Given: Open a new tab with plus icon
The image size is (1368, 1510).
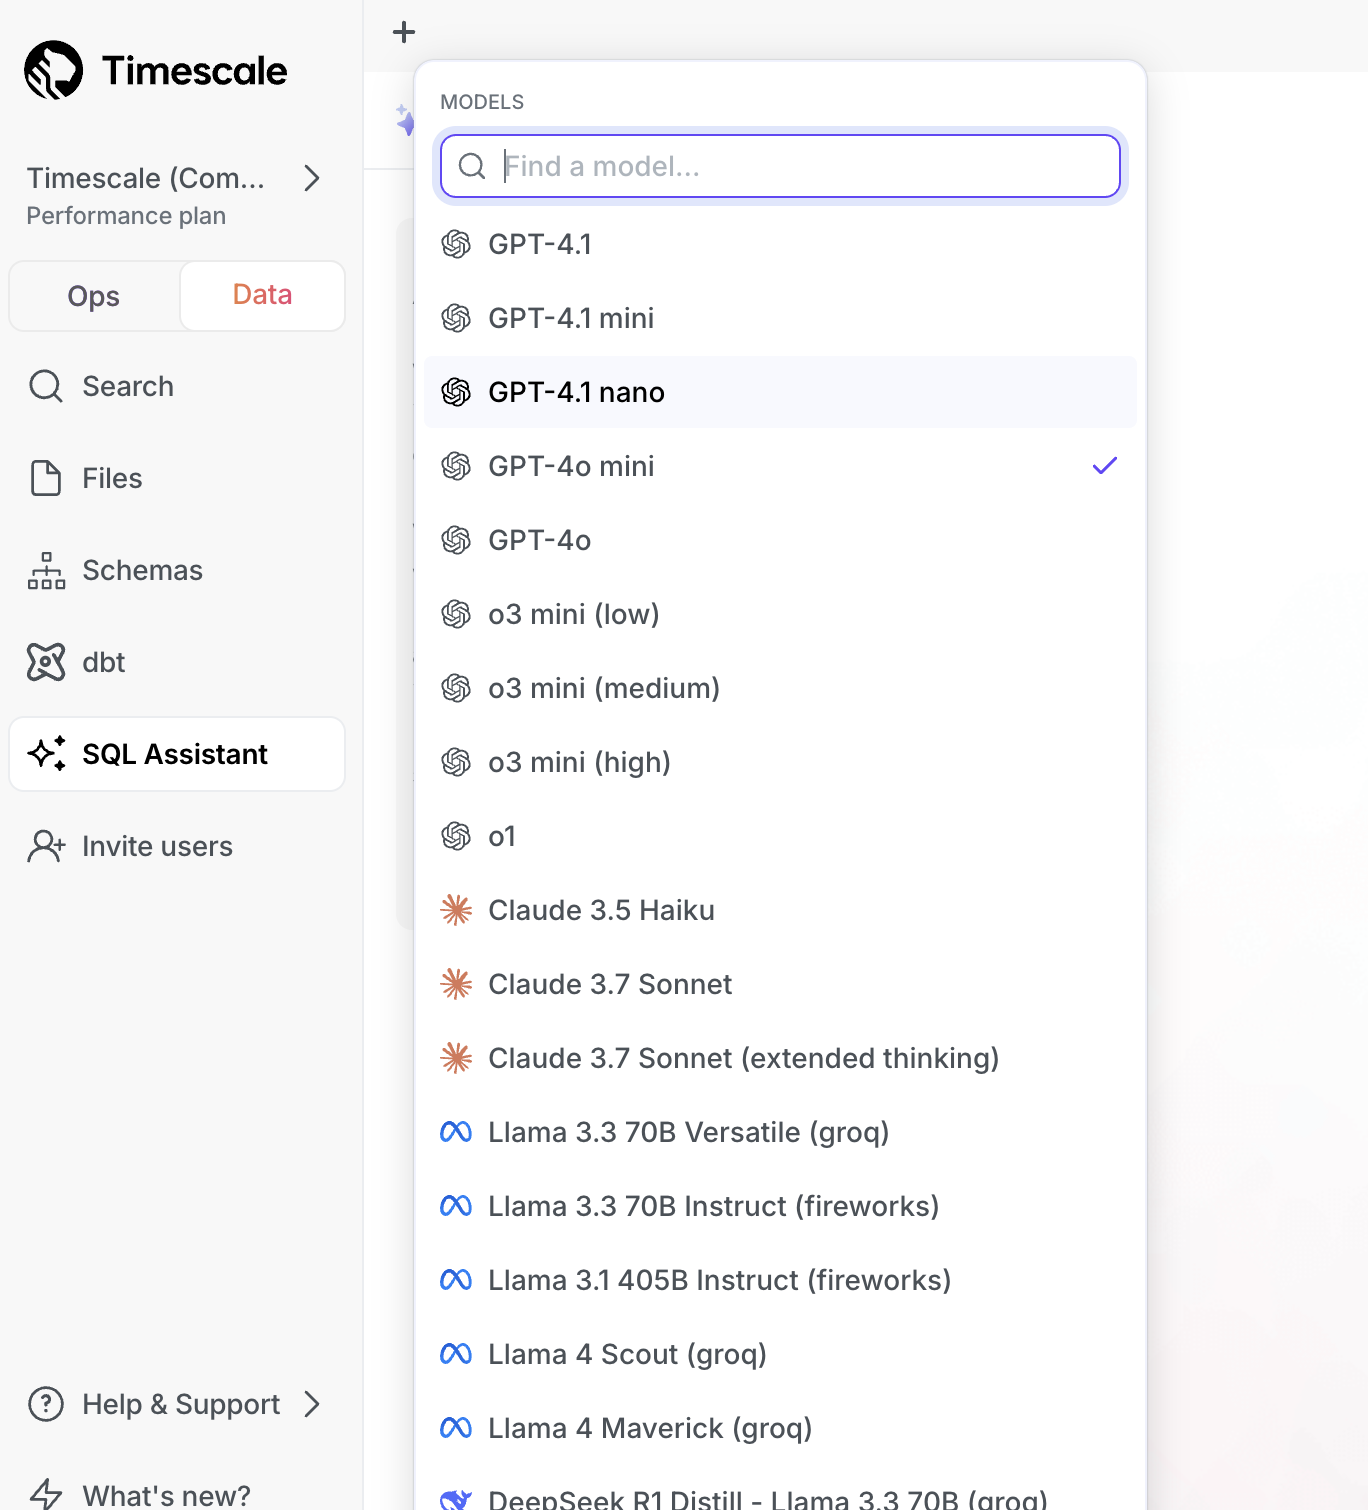Looking at the screenshot, I should coord(404,32).
